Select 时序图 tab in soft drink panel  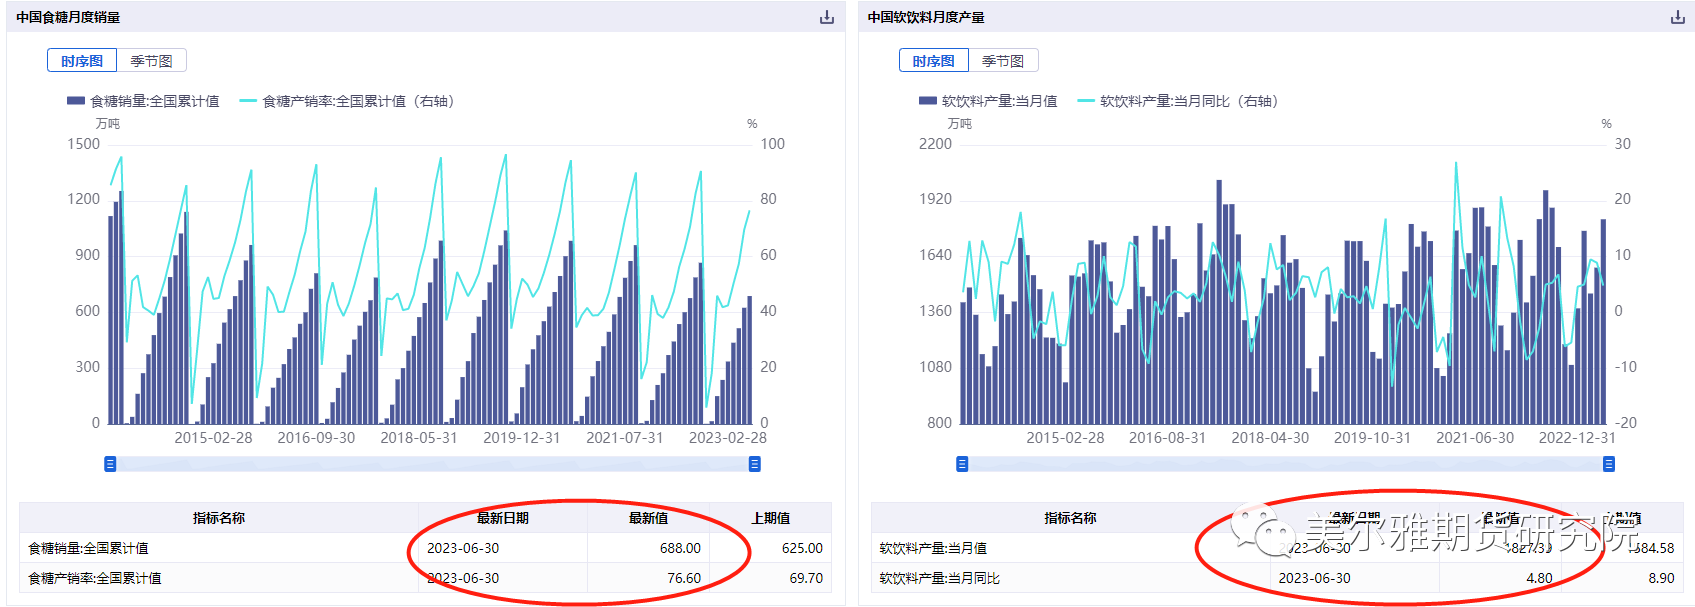point(933,61)
